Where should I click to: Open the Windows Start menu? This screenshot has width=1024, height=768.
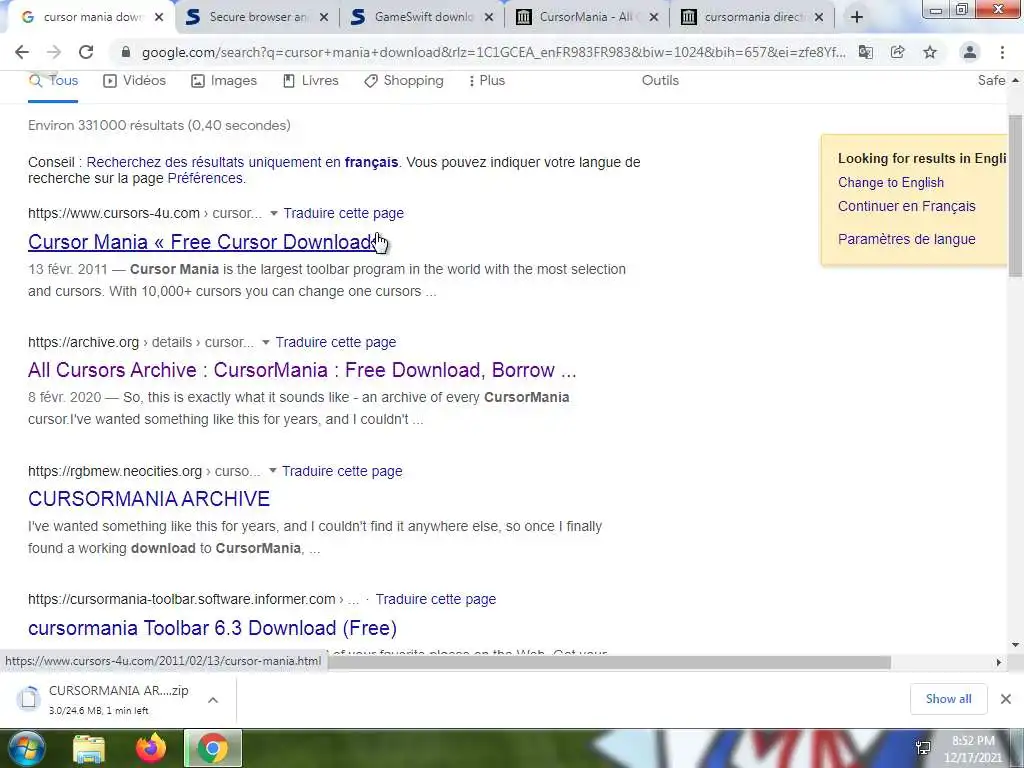[25, 748]
